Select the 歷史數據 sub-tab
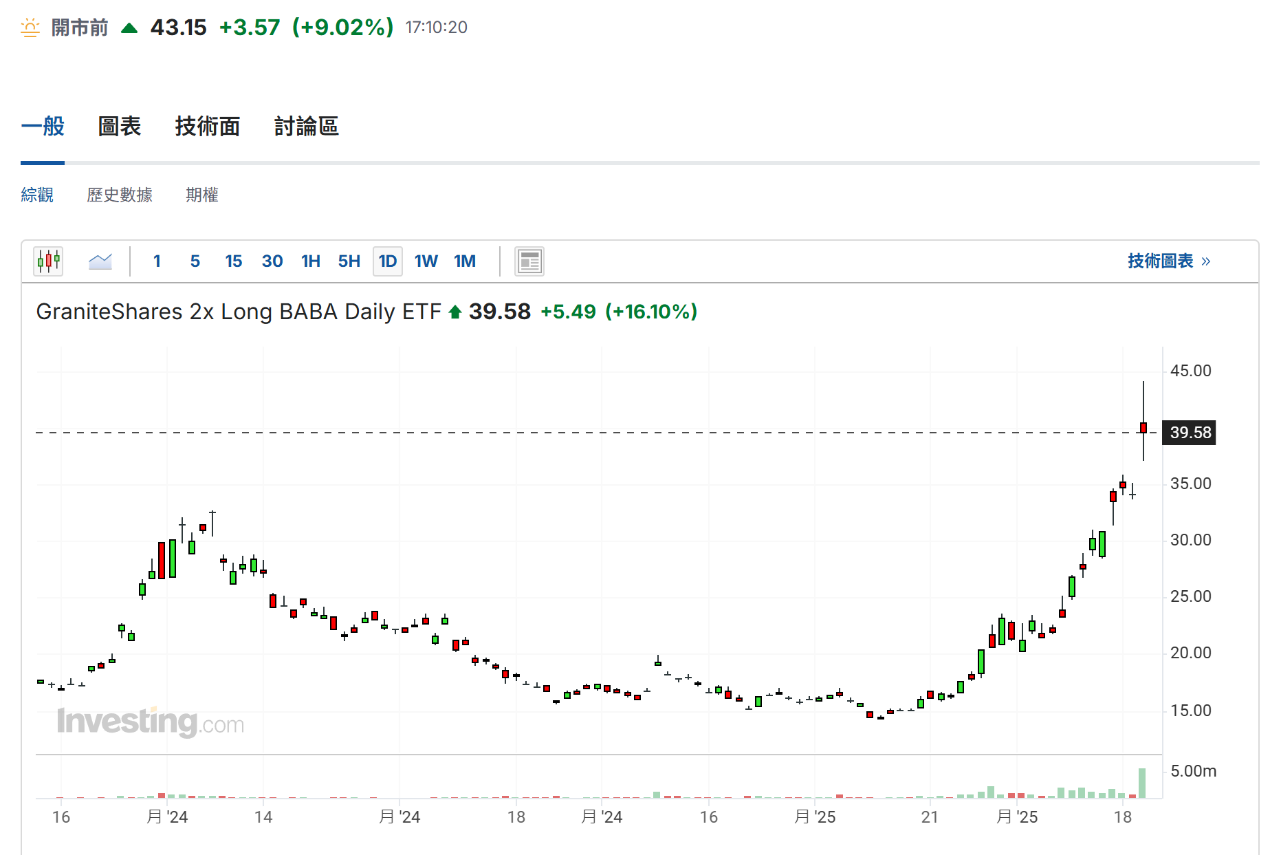This screenshot has width=1270, height=855. coord(120,195)
